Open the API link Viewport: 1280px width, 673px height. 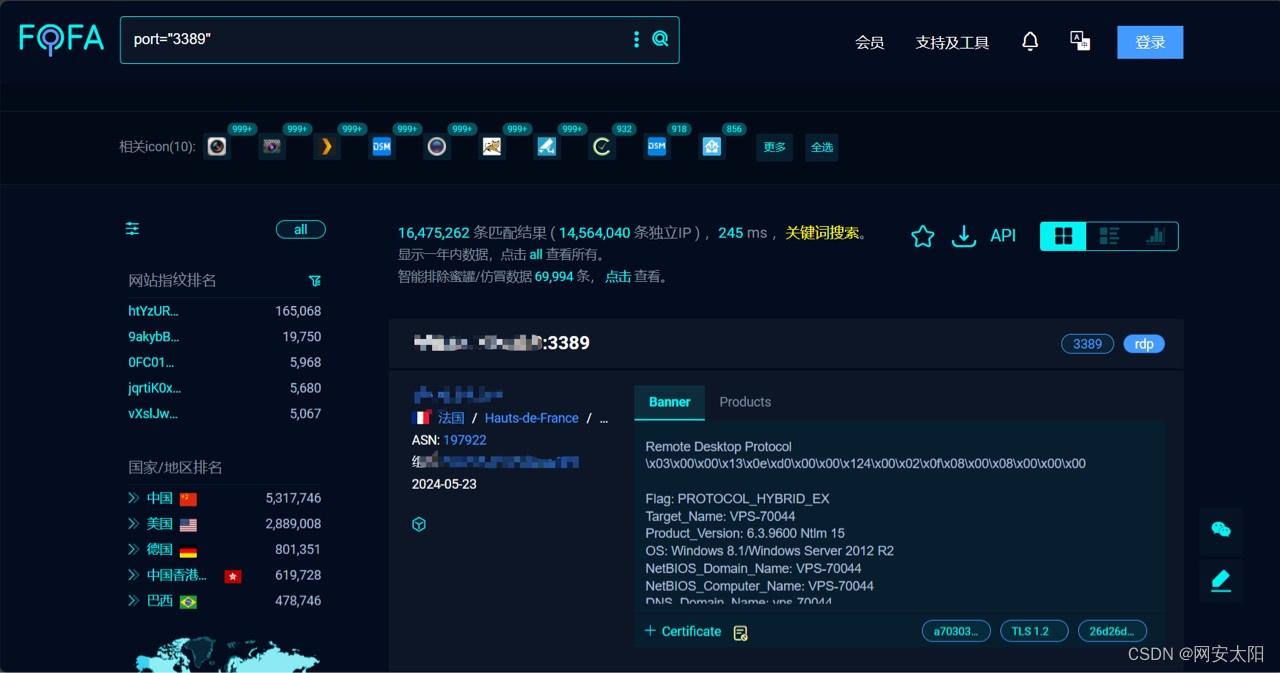pos(1003,236)
